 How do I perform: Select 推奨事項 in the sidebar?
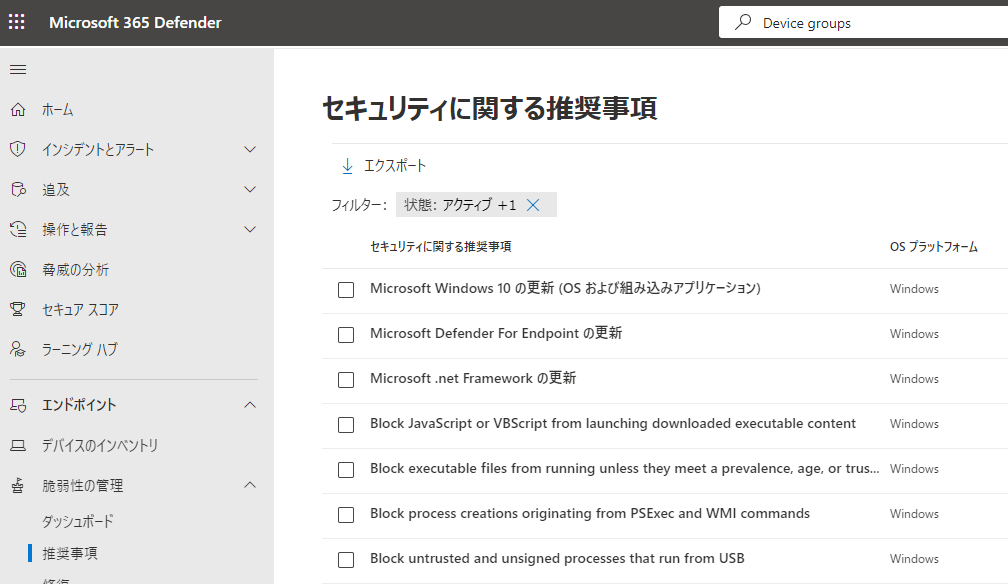(x=70, y=553)
